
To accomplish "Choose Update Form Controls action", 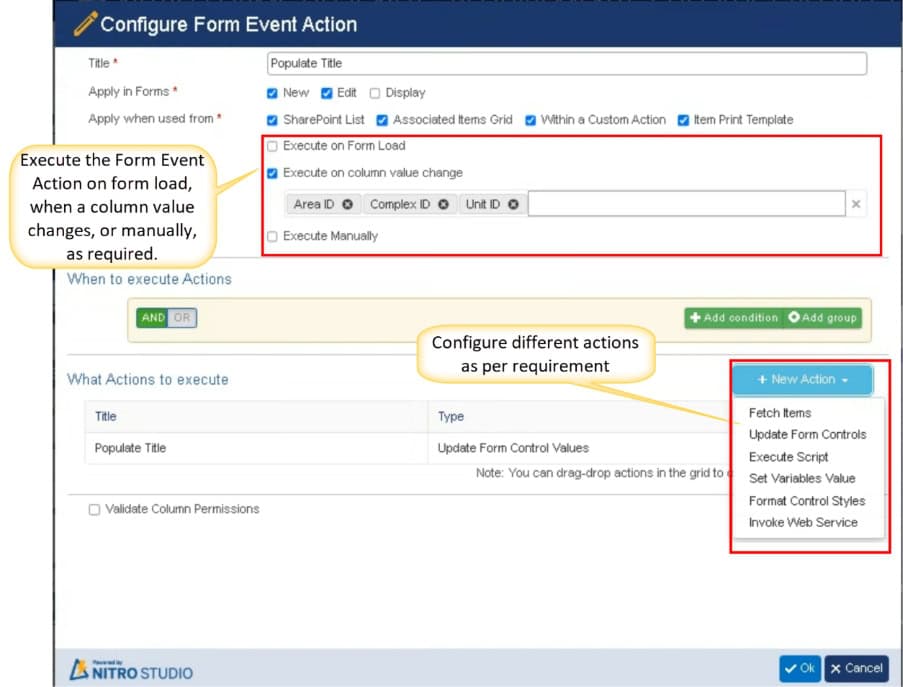I will tap(807, 435).
